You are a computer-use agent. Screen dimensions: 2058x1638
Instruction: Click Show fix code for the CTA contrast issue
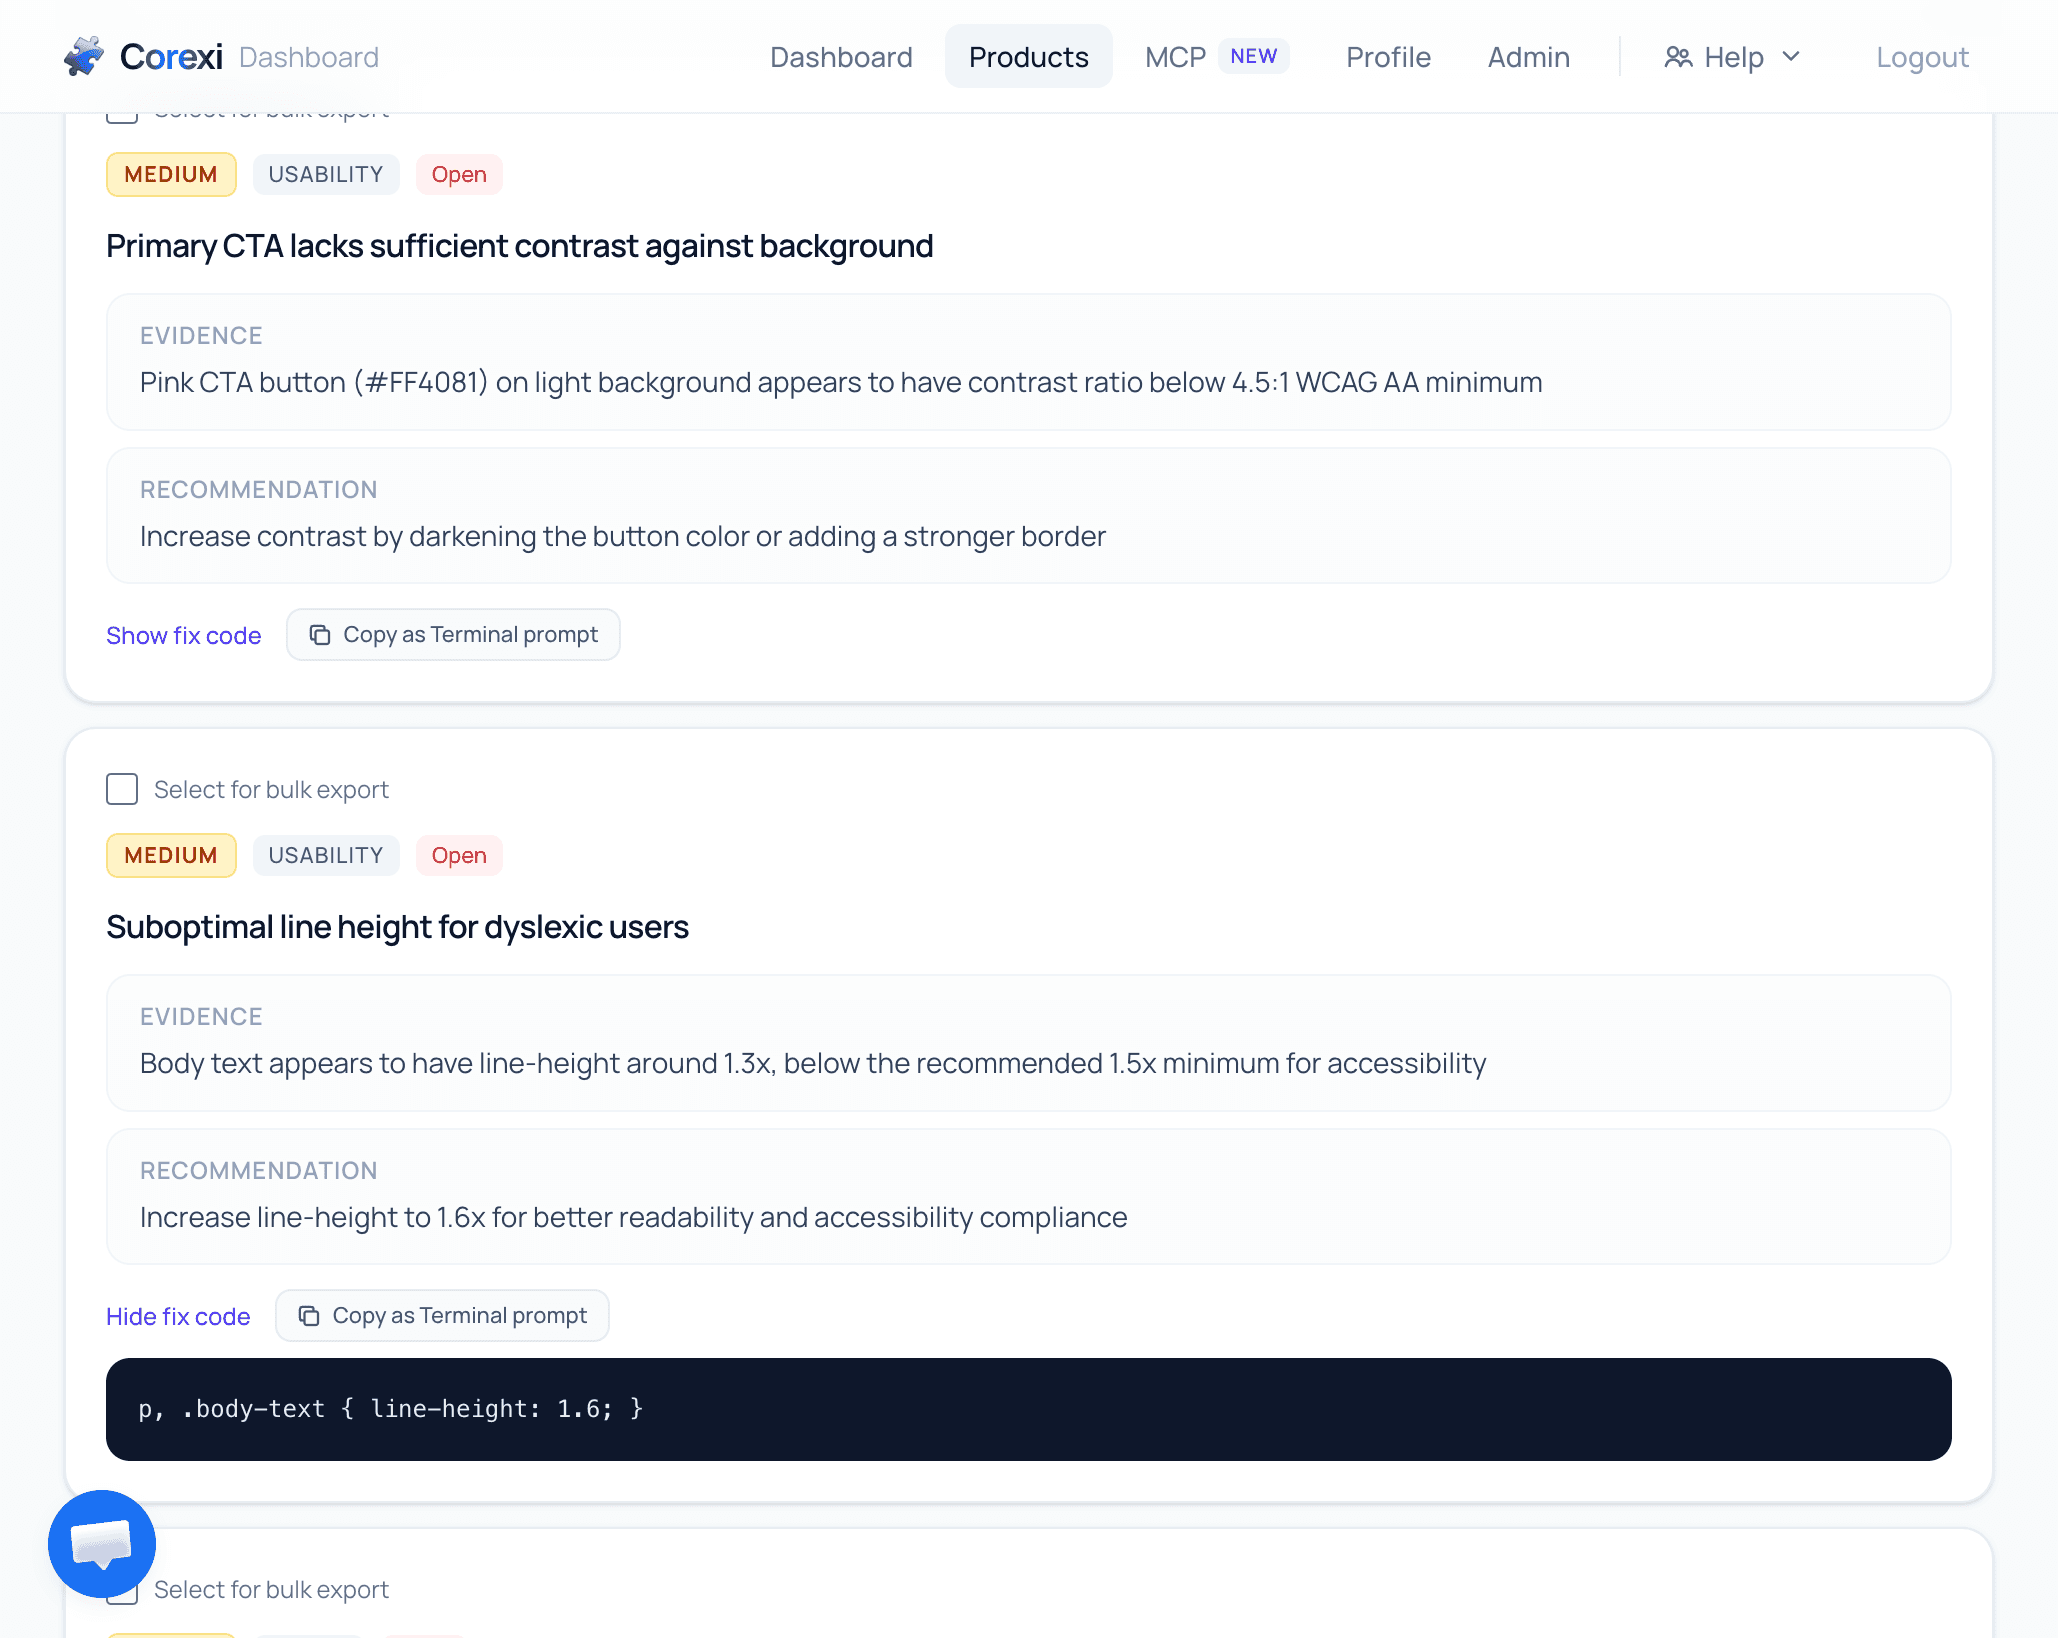pos(184,635)
